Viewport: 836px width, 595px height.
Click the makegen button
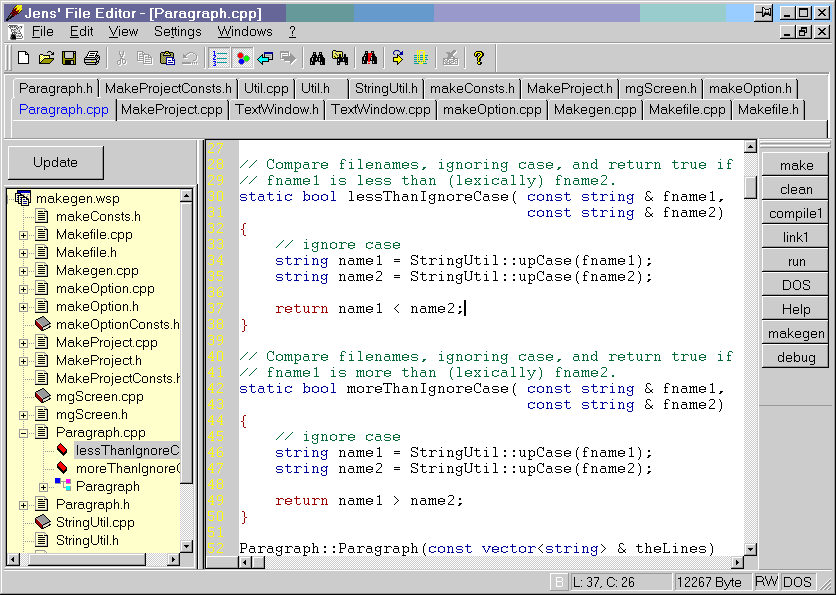coord(796,333)
